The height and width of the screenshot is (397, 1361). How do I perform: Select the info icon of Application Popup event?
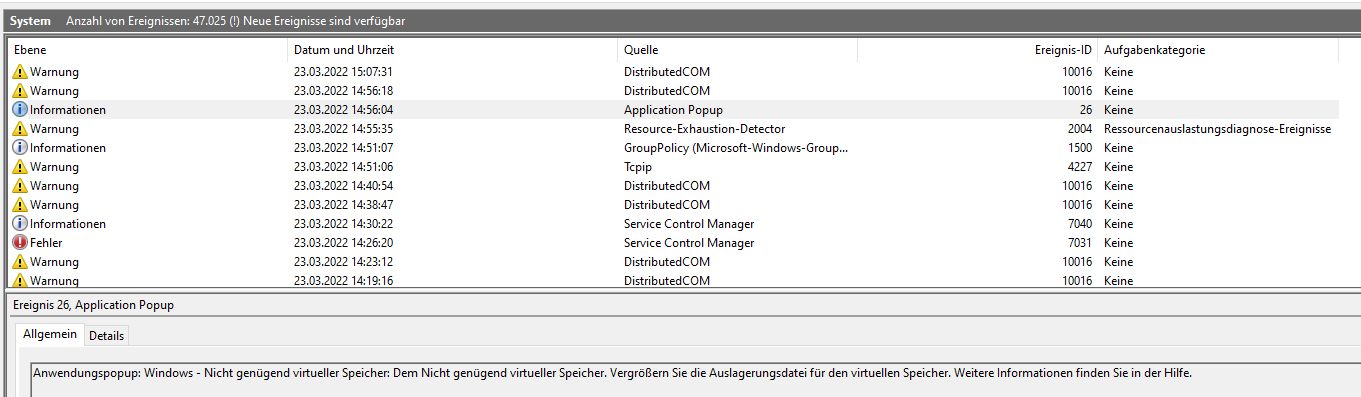(x=20, y=110)
